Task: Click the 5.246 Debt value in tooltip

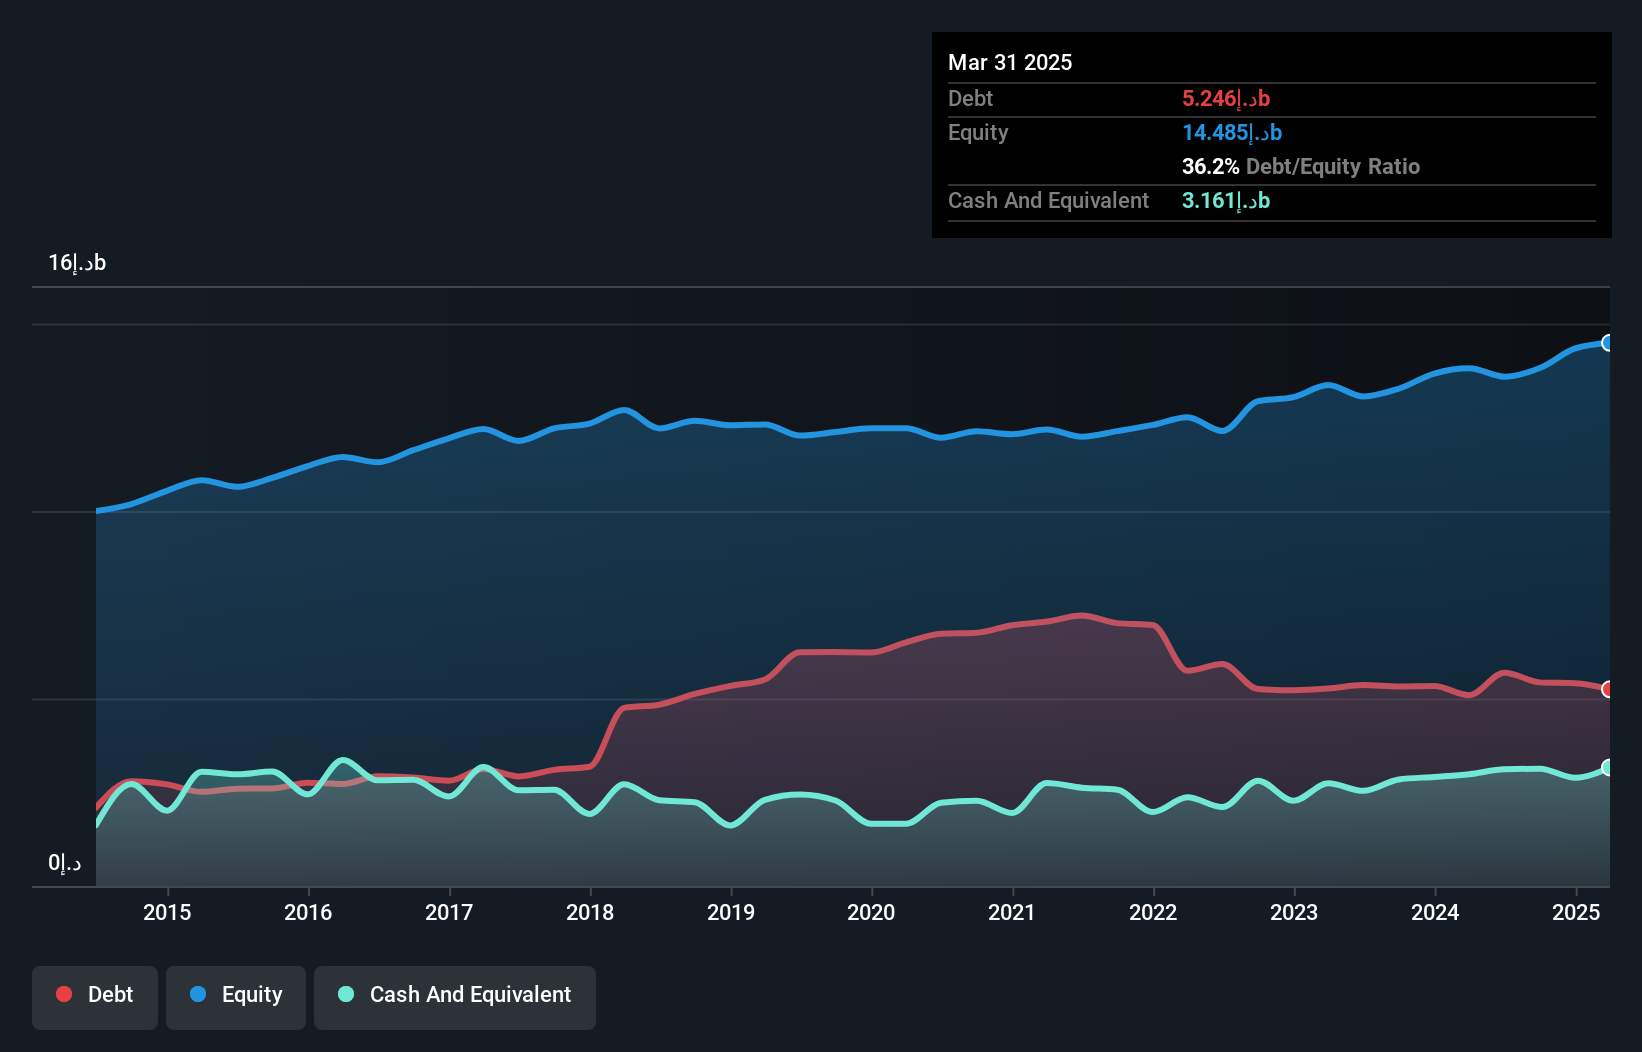Action: point(1226,98)
